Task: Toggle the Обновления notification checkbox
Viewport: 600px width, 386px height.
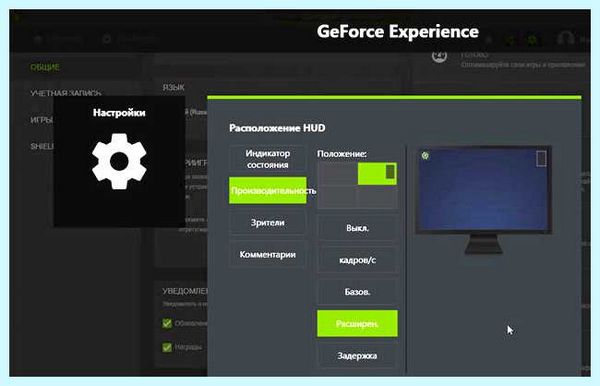Action: click(x=167, y=323)
